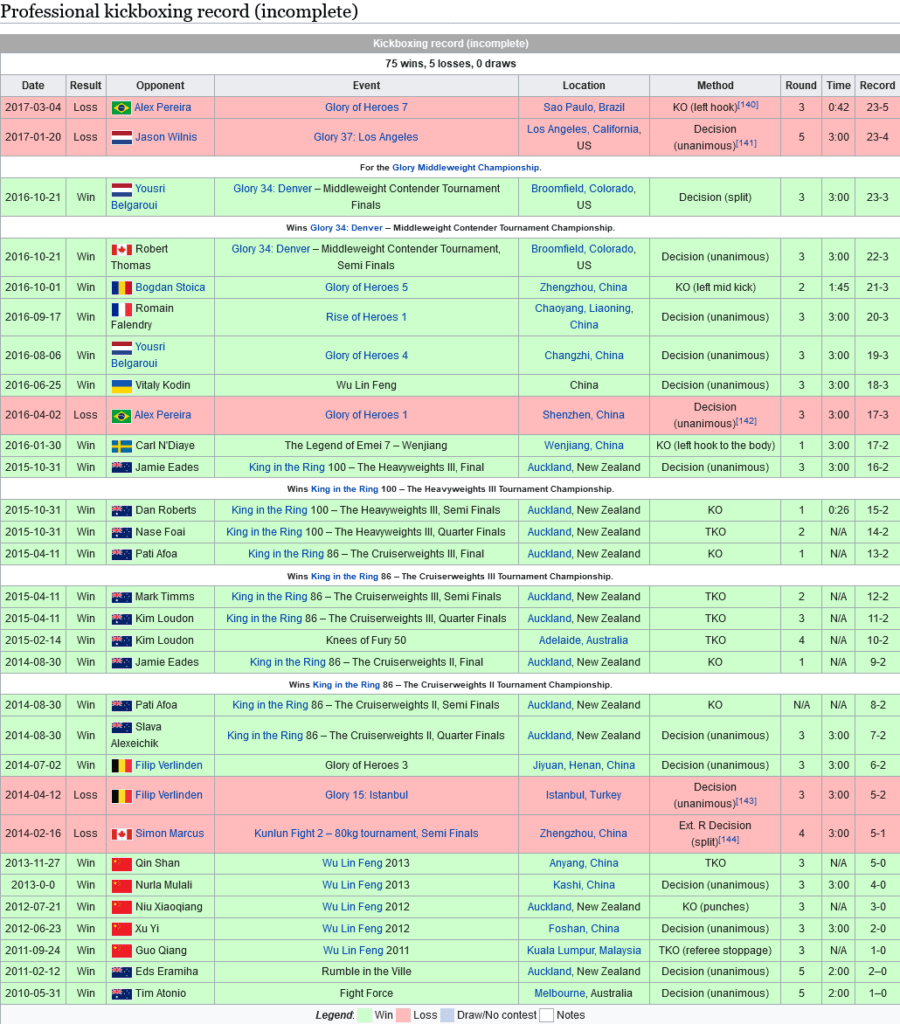Click the date cell 2013-0-0
The image size is (900, 1024).
pyautogui.click(x=33, y=886)
